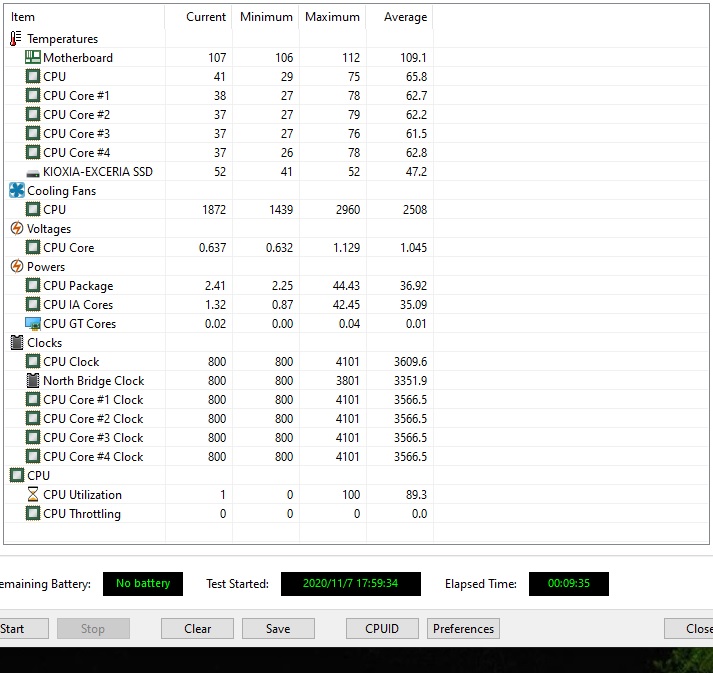Click the Average column header
This screenshot has width=713, height=673.
point(400,17)
